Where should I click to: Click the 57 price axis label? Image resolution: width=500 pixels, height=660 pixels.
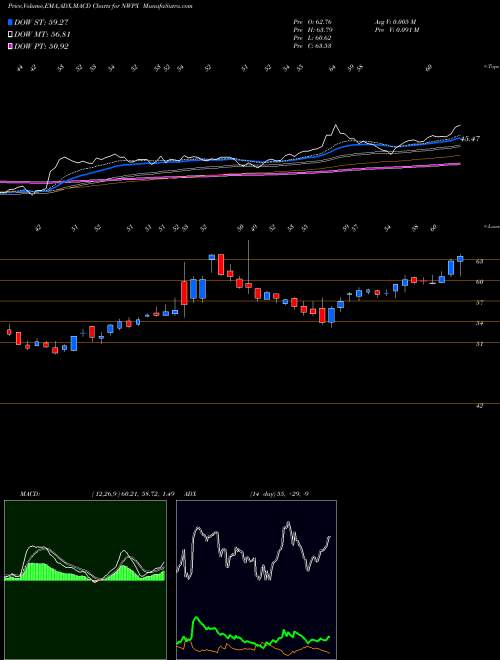[479, 303]
